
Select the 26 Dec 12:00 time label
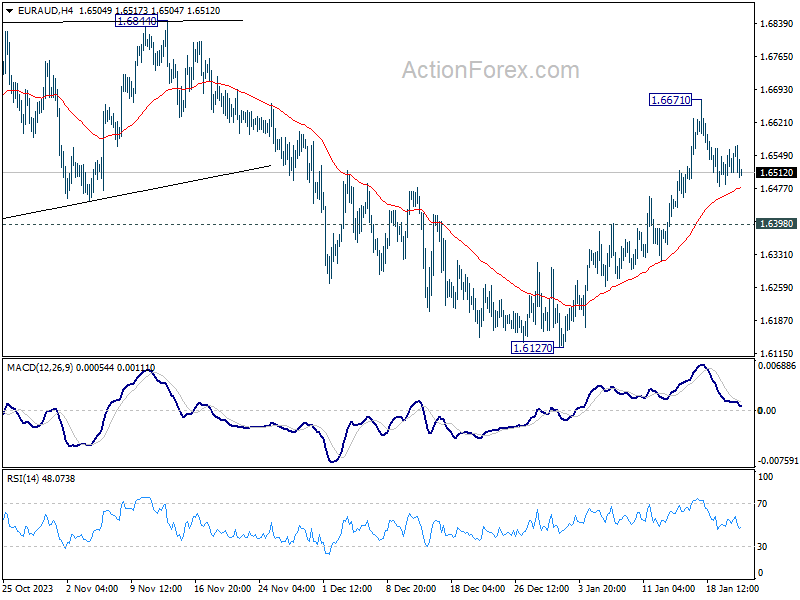(541, 588)
